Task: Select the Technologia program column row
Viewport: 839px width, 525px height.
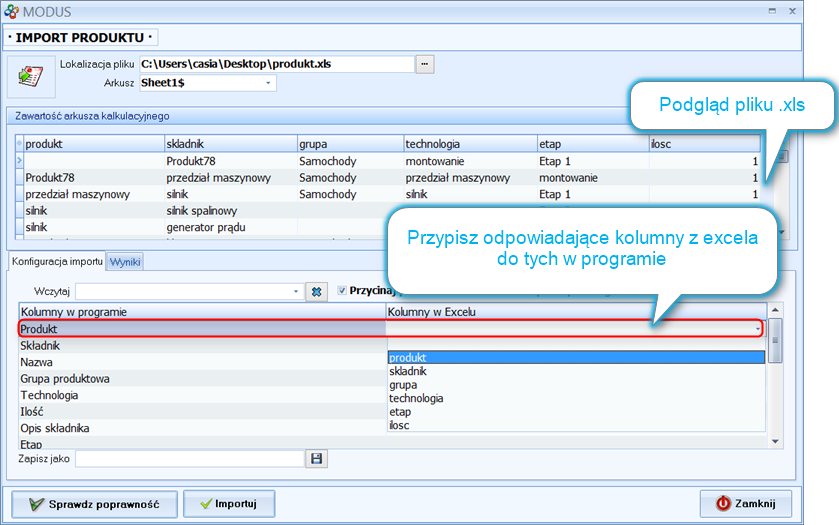Action: pyautogui.click(x=202, y=395)
